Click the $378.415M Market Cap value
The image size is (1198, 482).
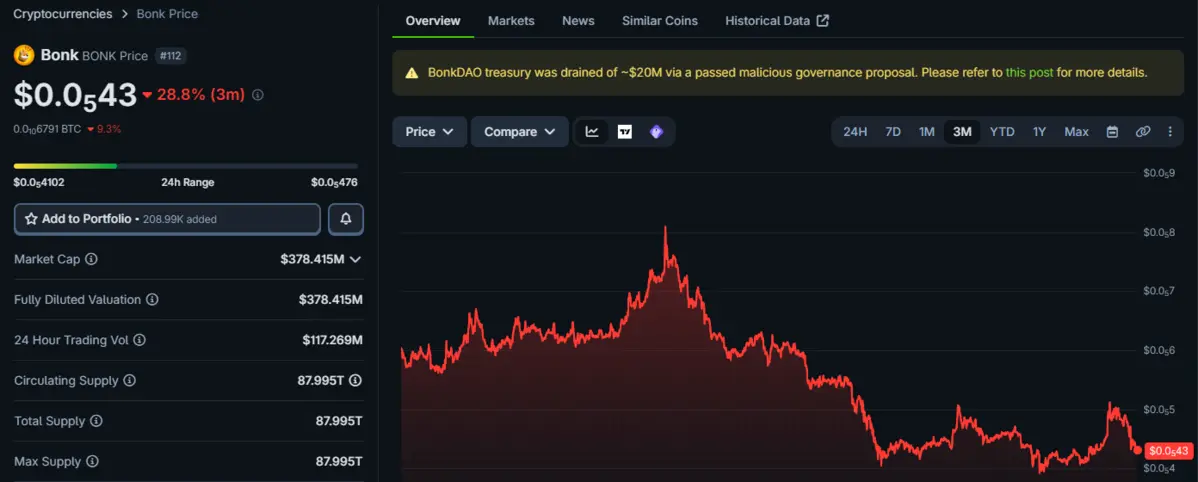pyautogui.click(x=312, y=259)
